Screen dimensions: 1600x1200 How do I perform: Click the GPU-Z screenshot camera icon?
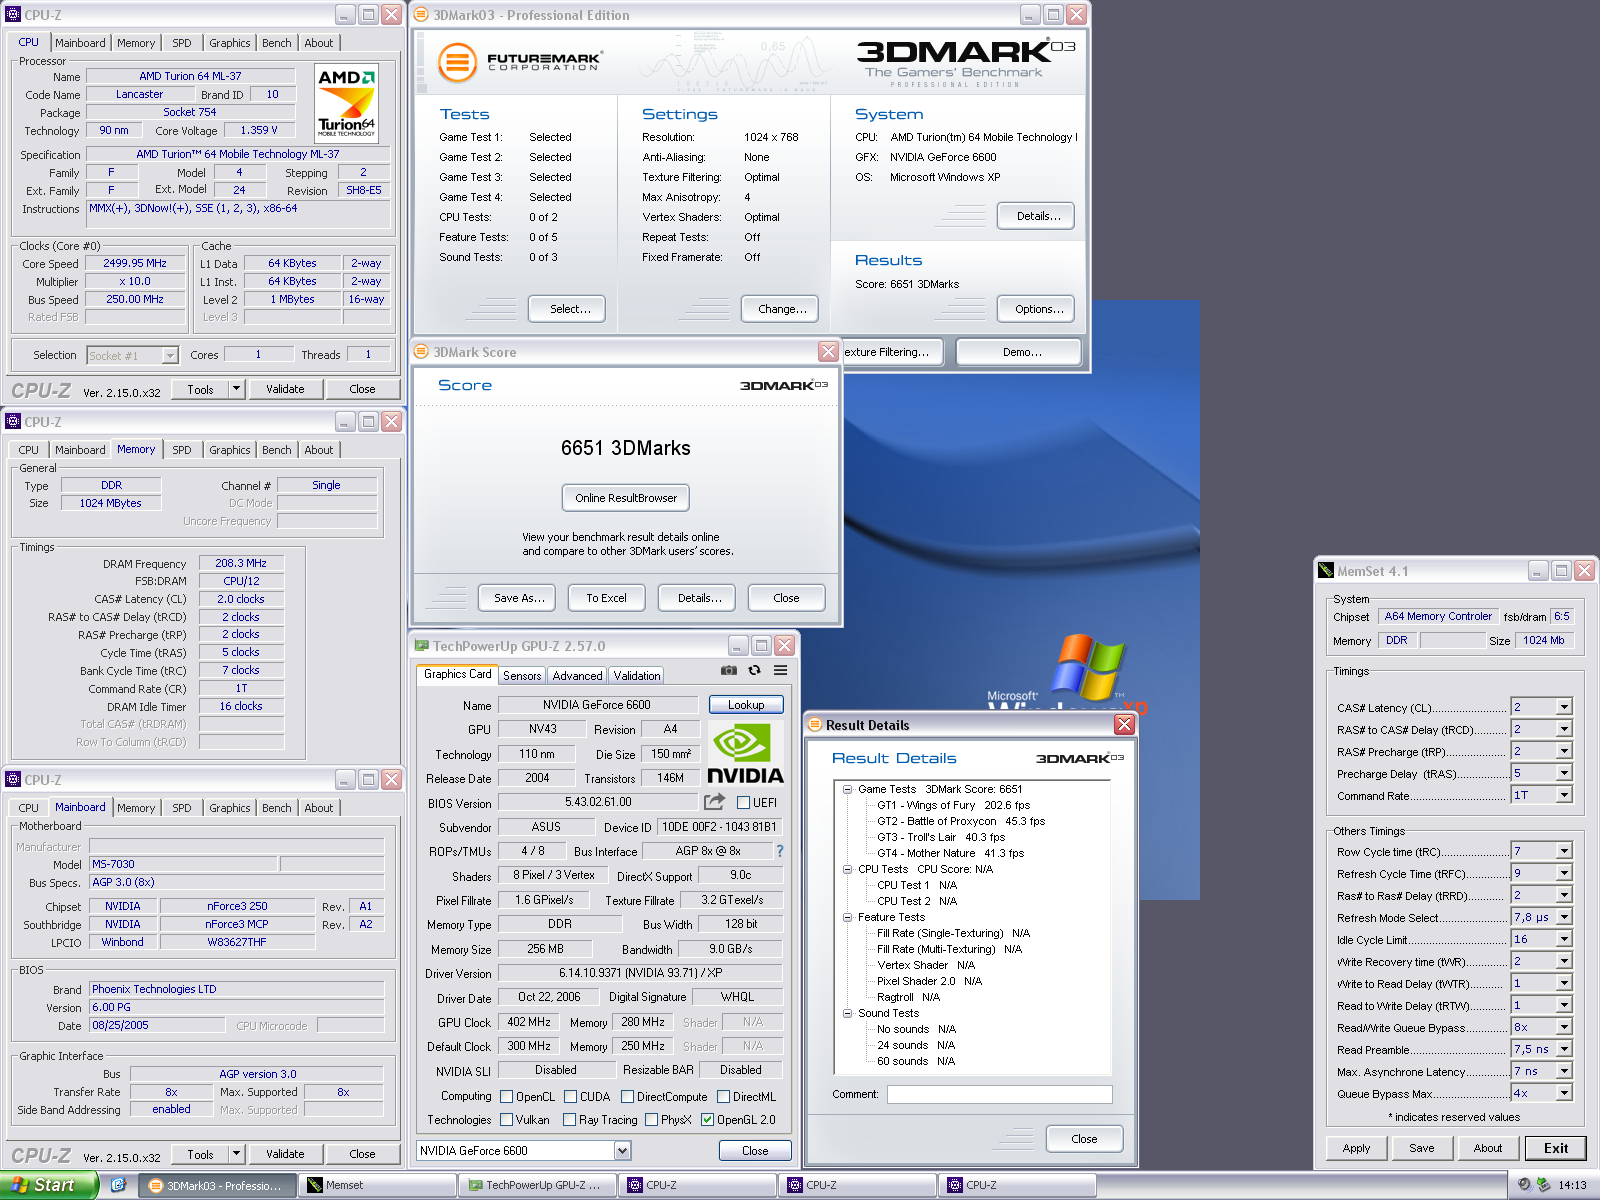click(x=729, y=670)
